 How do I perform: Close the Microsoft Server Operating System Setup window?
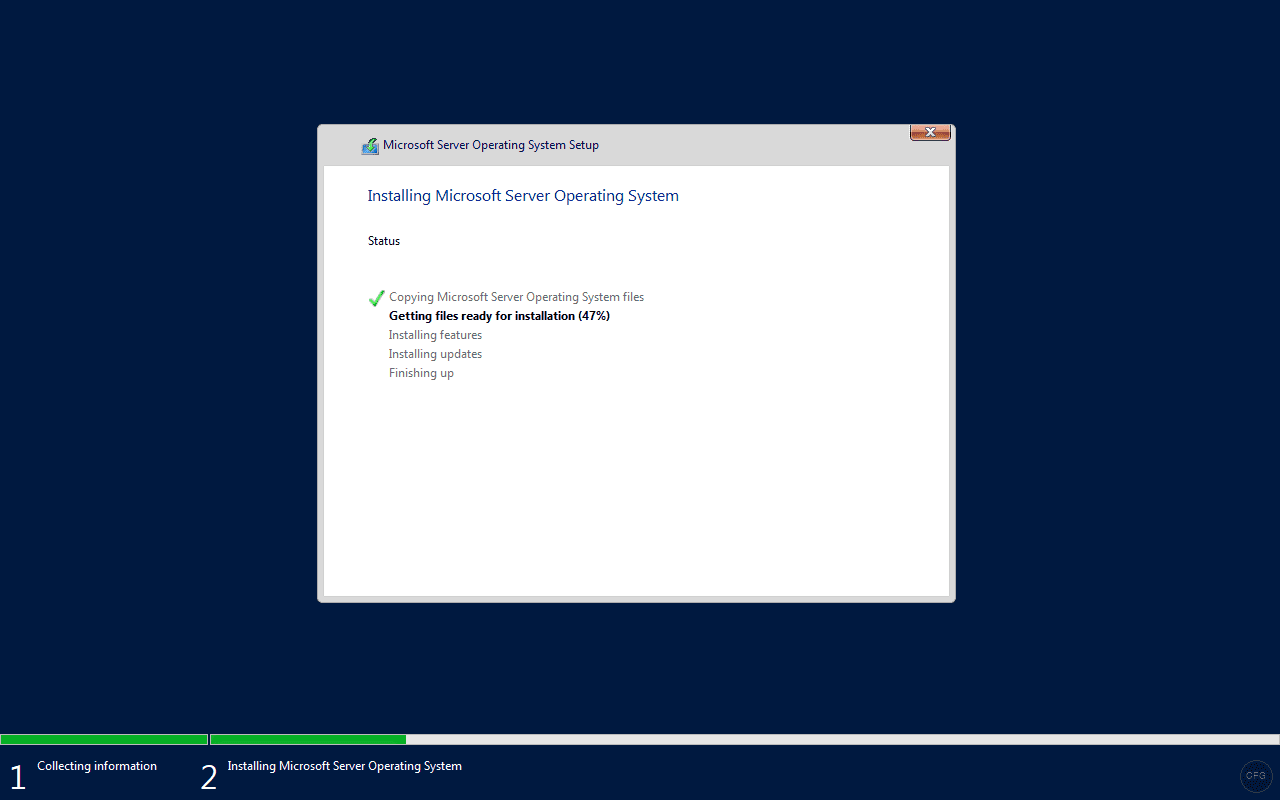point(929,132)
